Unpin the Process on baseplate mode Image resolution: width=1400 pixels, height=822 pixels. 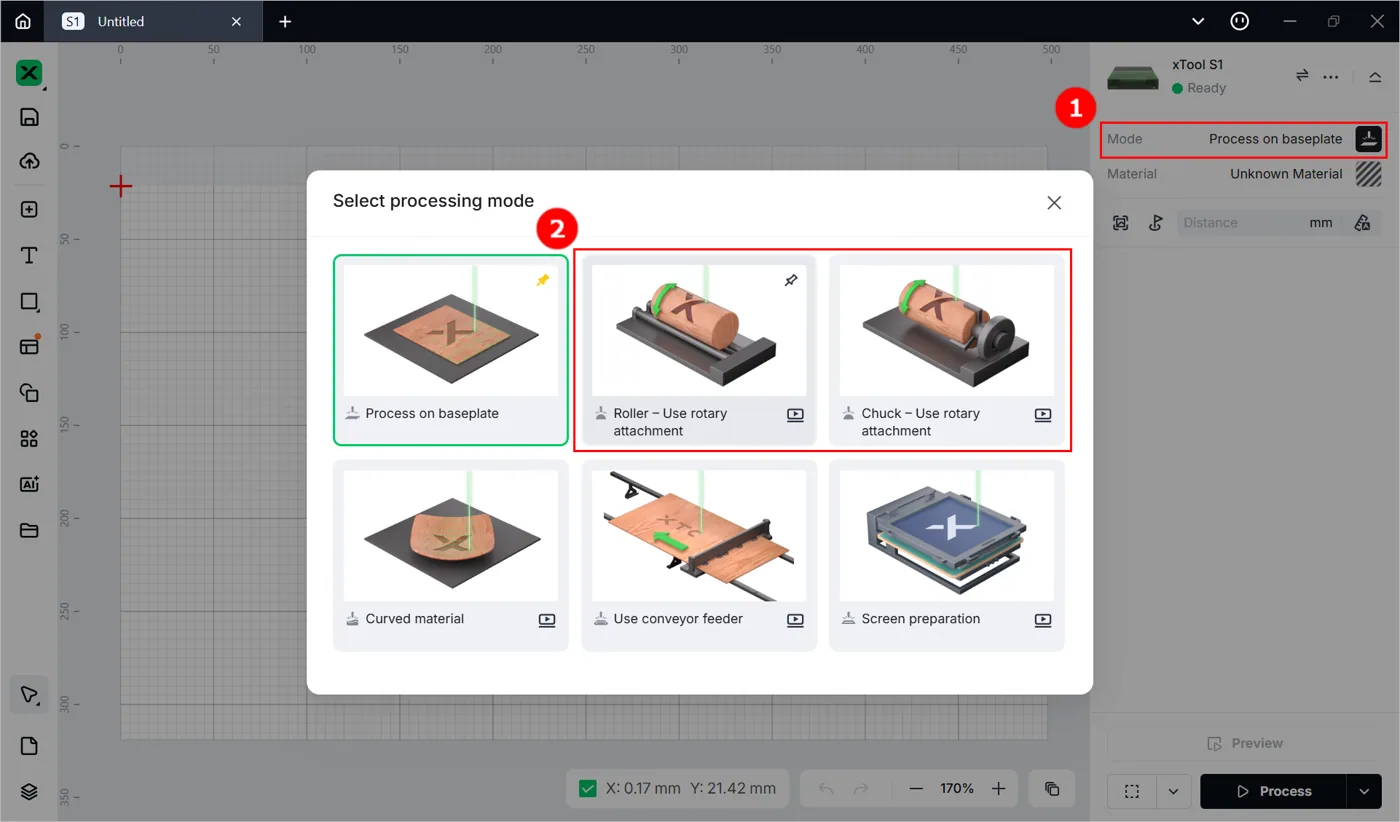pos(542,281)
